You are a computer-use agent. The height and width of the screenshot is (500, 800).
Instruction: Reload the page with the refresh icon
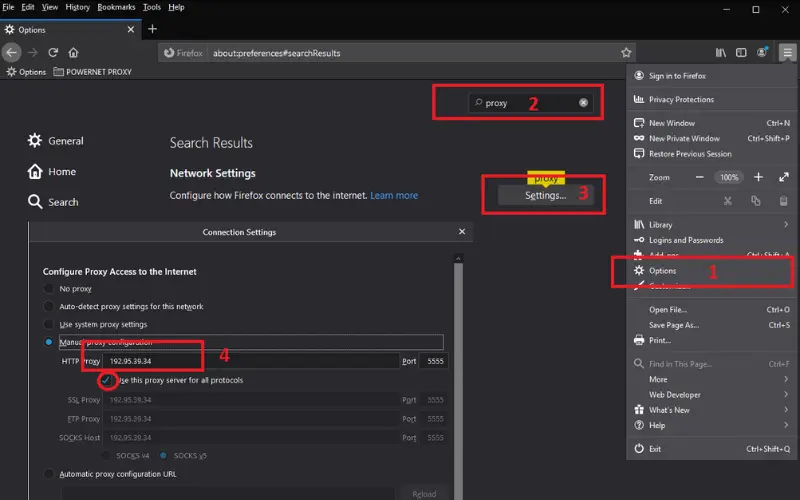coord(53,53)
